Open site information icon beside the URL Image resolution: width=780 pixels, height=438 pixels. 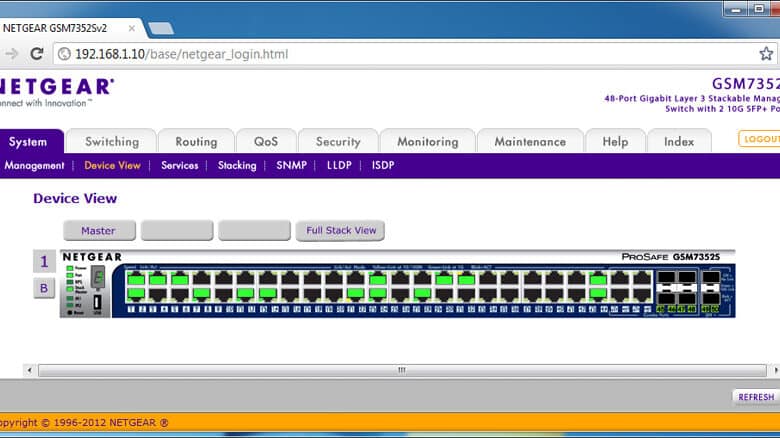coord(64,54)
